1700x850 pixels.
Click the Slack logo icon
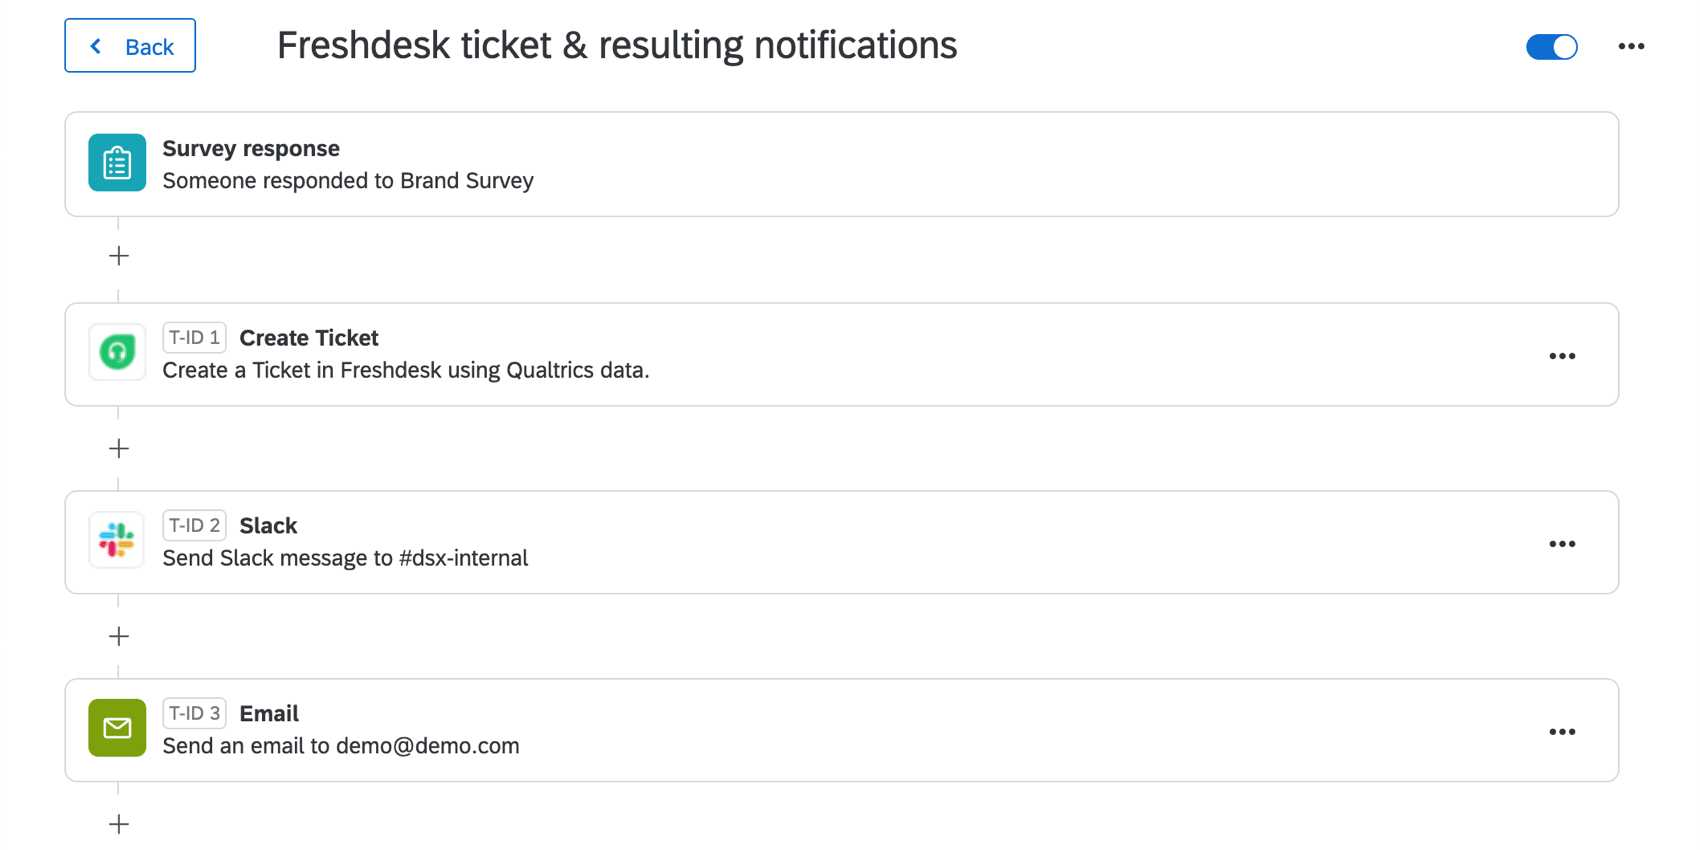117,540
